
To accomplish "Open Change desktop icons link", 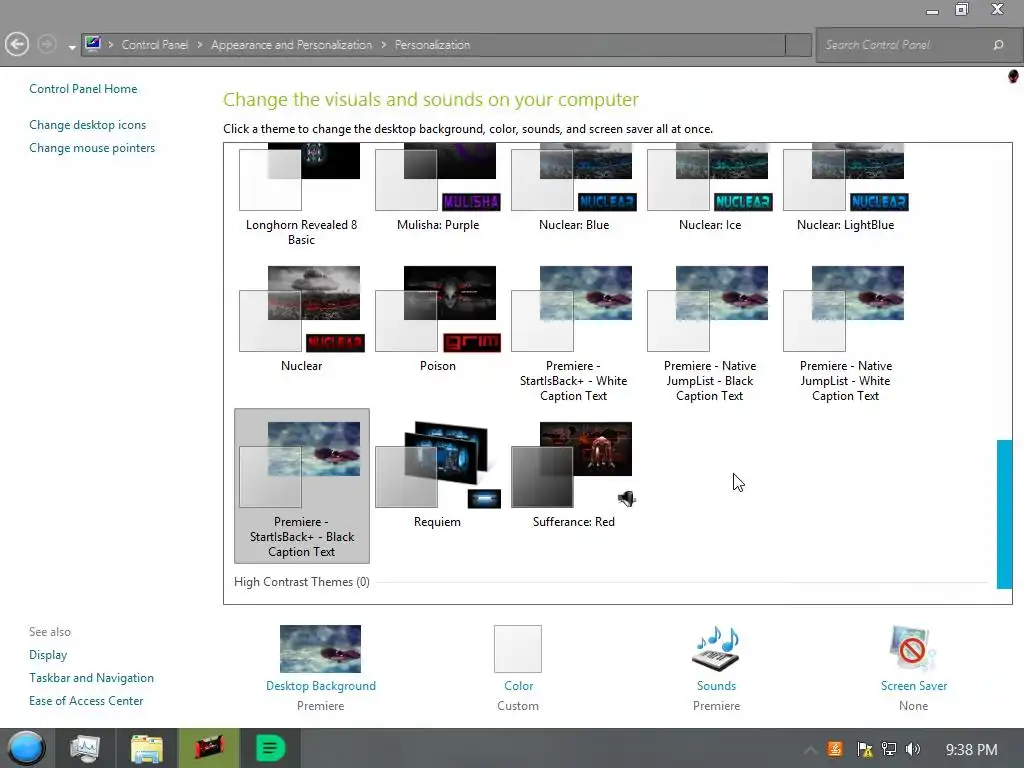I will (88, 125).
